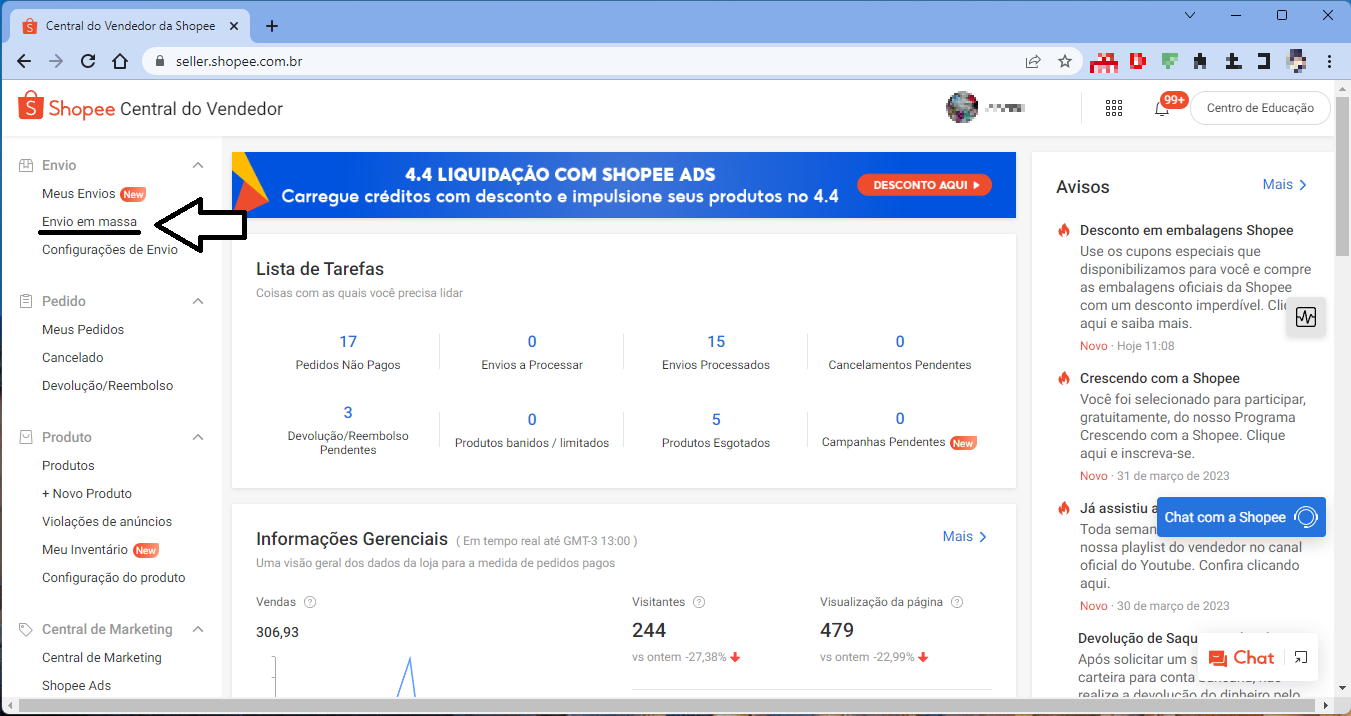Click the user profile avatar
This screenshot has height=716, width=1351.
[x=962, y=108]
